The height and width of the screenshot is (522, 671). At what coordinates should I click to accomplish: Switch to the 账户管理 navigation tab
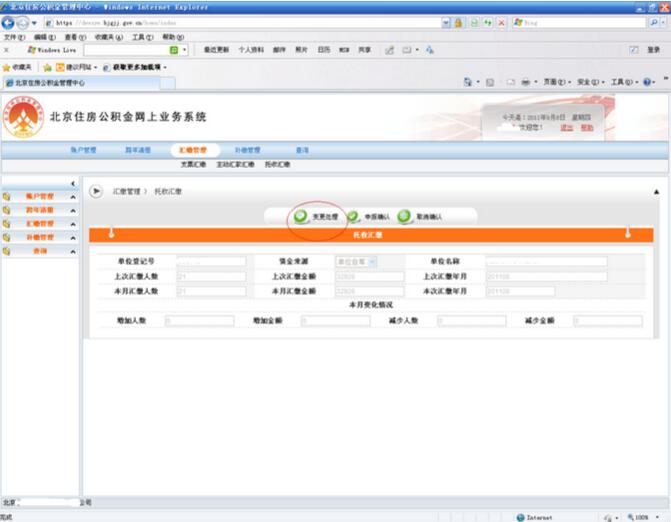(x=83, y=150)
